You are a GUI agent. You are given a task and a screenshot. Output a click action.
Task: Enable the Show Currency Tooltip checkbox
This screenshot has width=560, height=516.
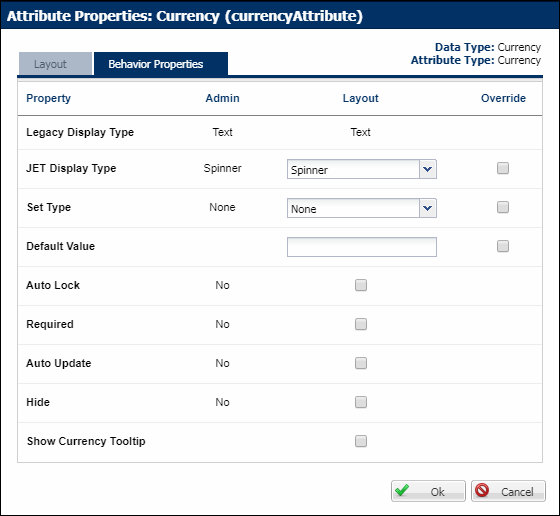tap(361, 441)
